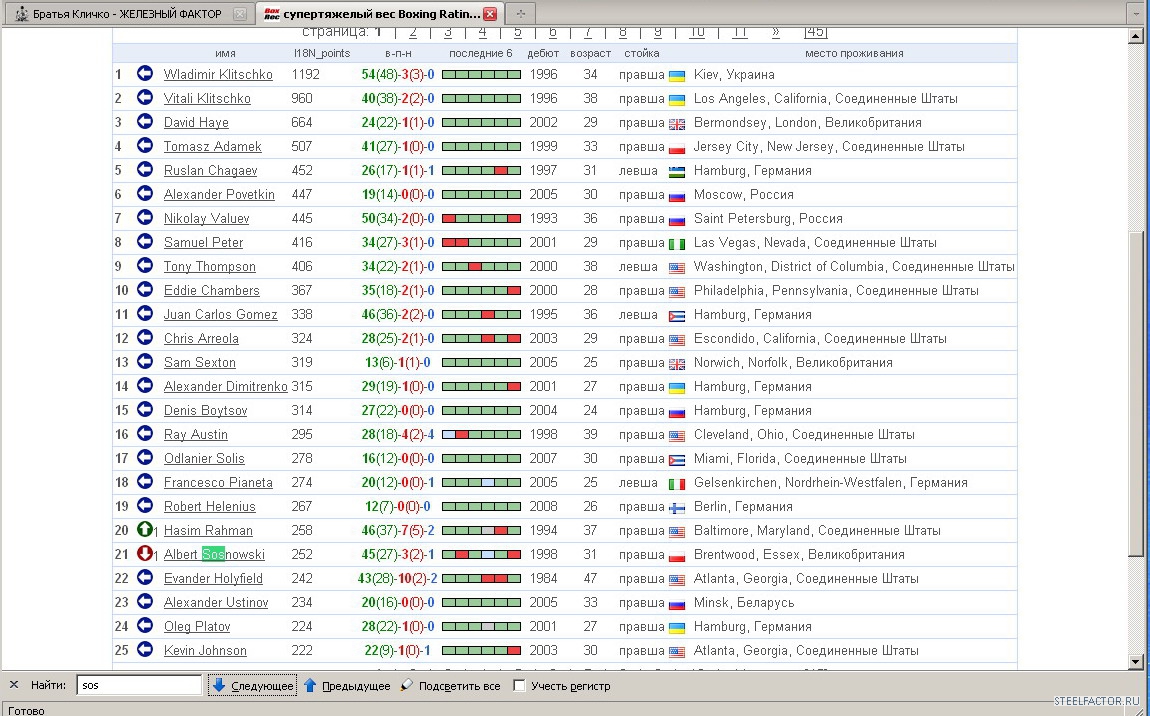Open a new tab with the plus button
Screen dimensions: 1150x716
(x=520, y=14)
